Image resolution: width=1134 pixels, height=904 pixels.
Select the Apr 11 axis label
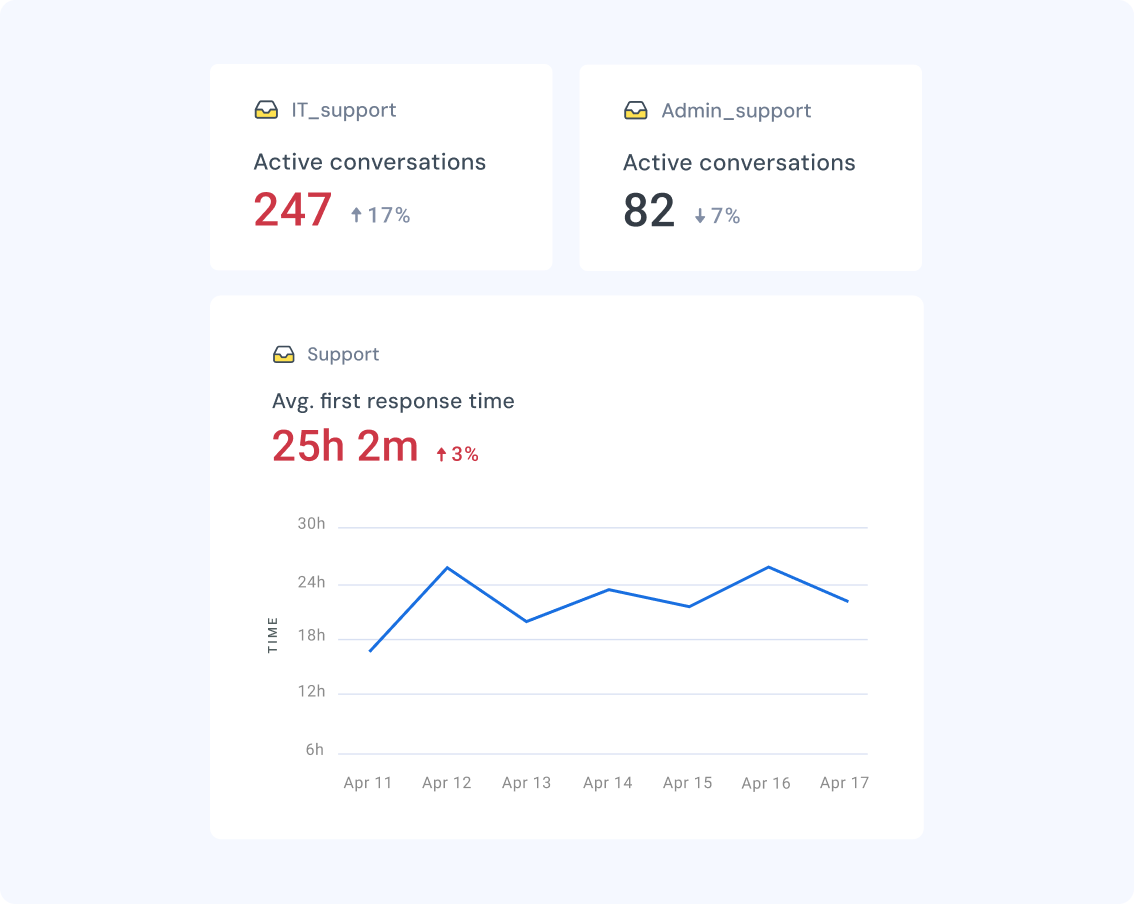(367, 783)
